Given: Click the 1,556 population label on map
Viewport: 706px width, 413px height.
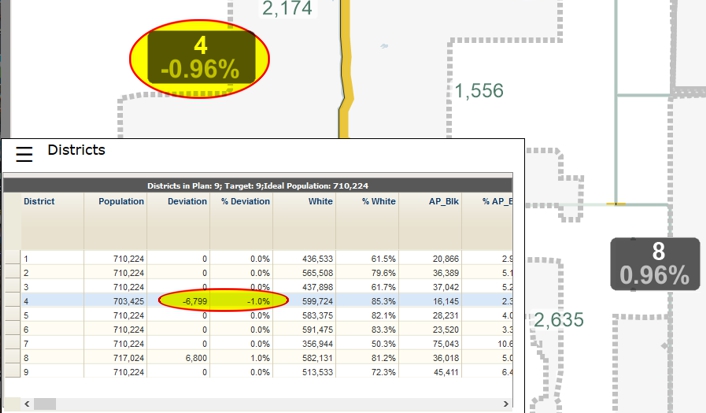Looking at the screenshot, I should click(x=478, y=92).
